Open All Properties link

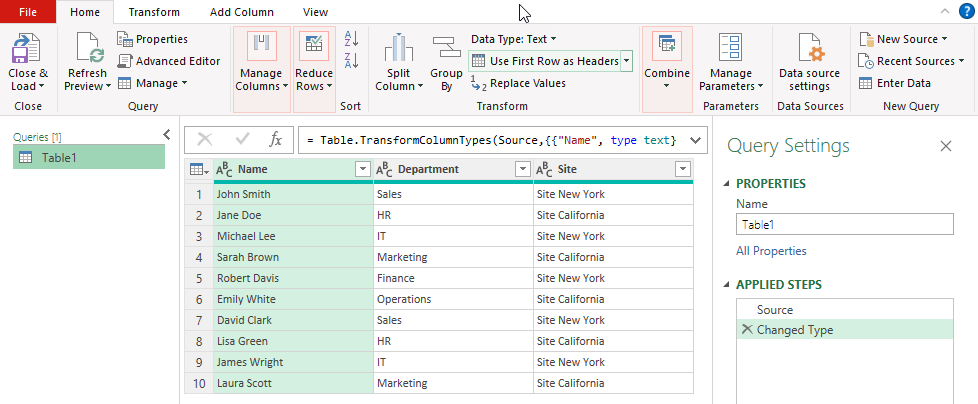(x=771, y=251)
